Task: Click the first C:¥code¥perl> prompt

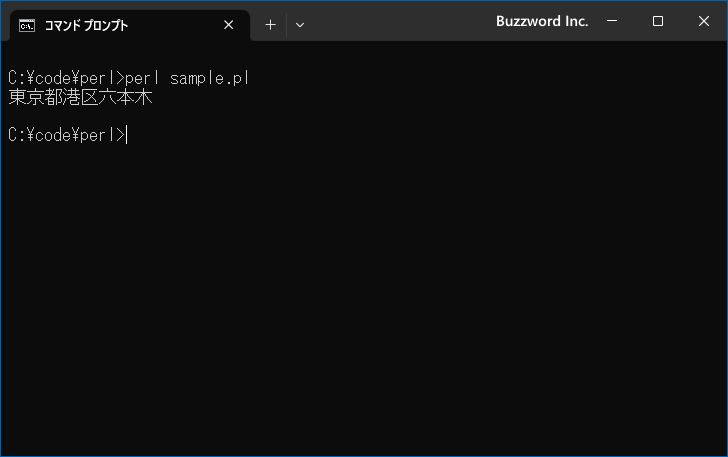Action: [x=66, y=78]
